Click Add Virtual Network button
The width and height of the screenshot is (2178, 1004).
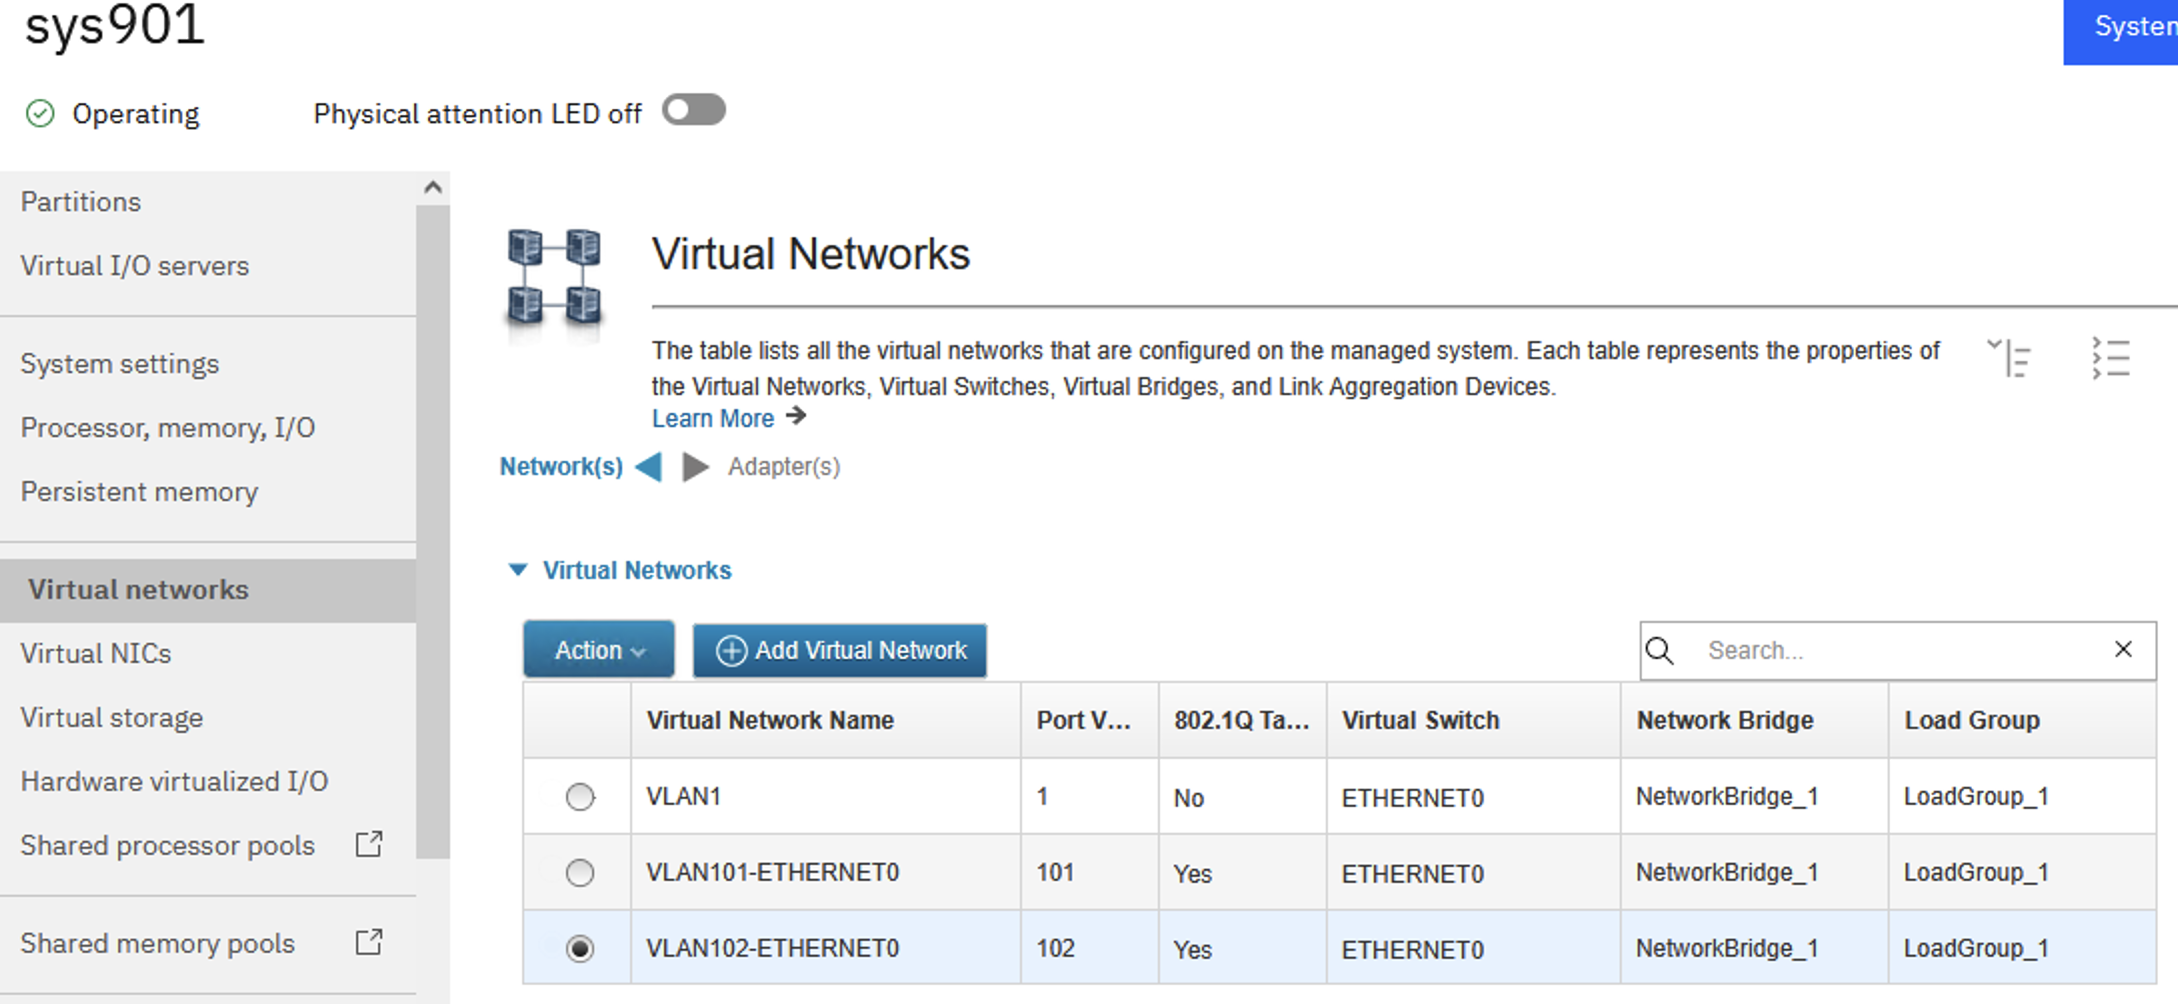(840, 651)
